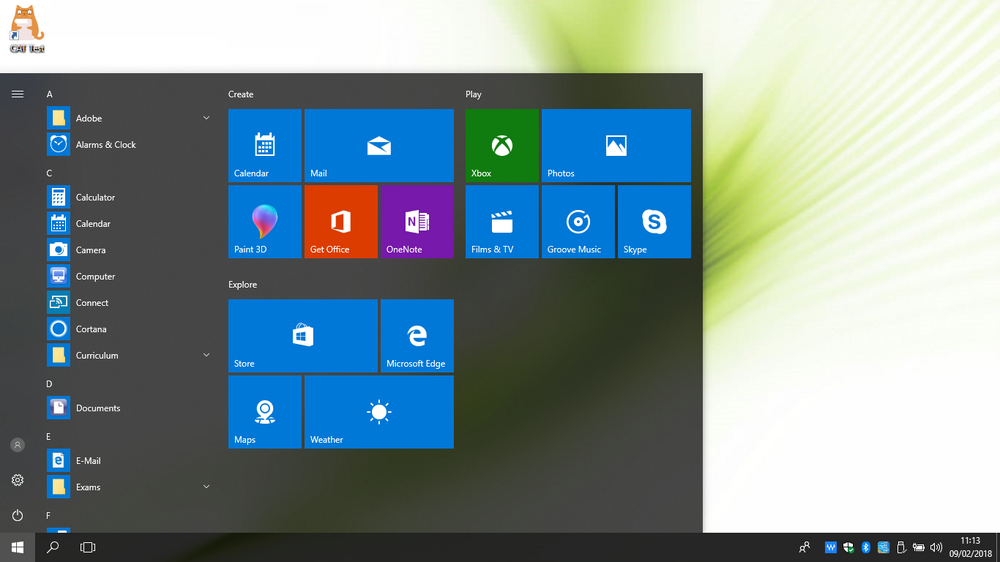
Task: Click the Get Office tile
Action: [x=341, y=221]
